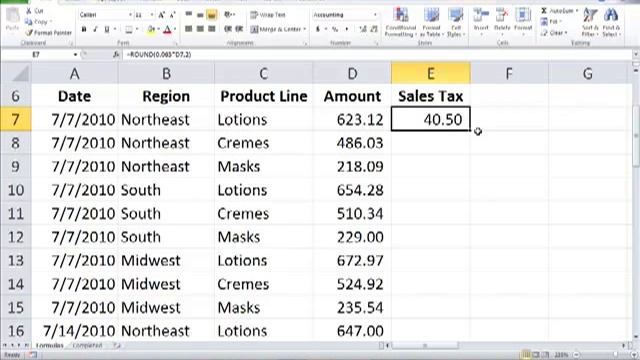Expand the formula bar

pyautogui.click(x=636, y=54)
